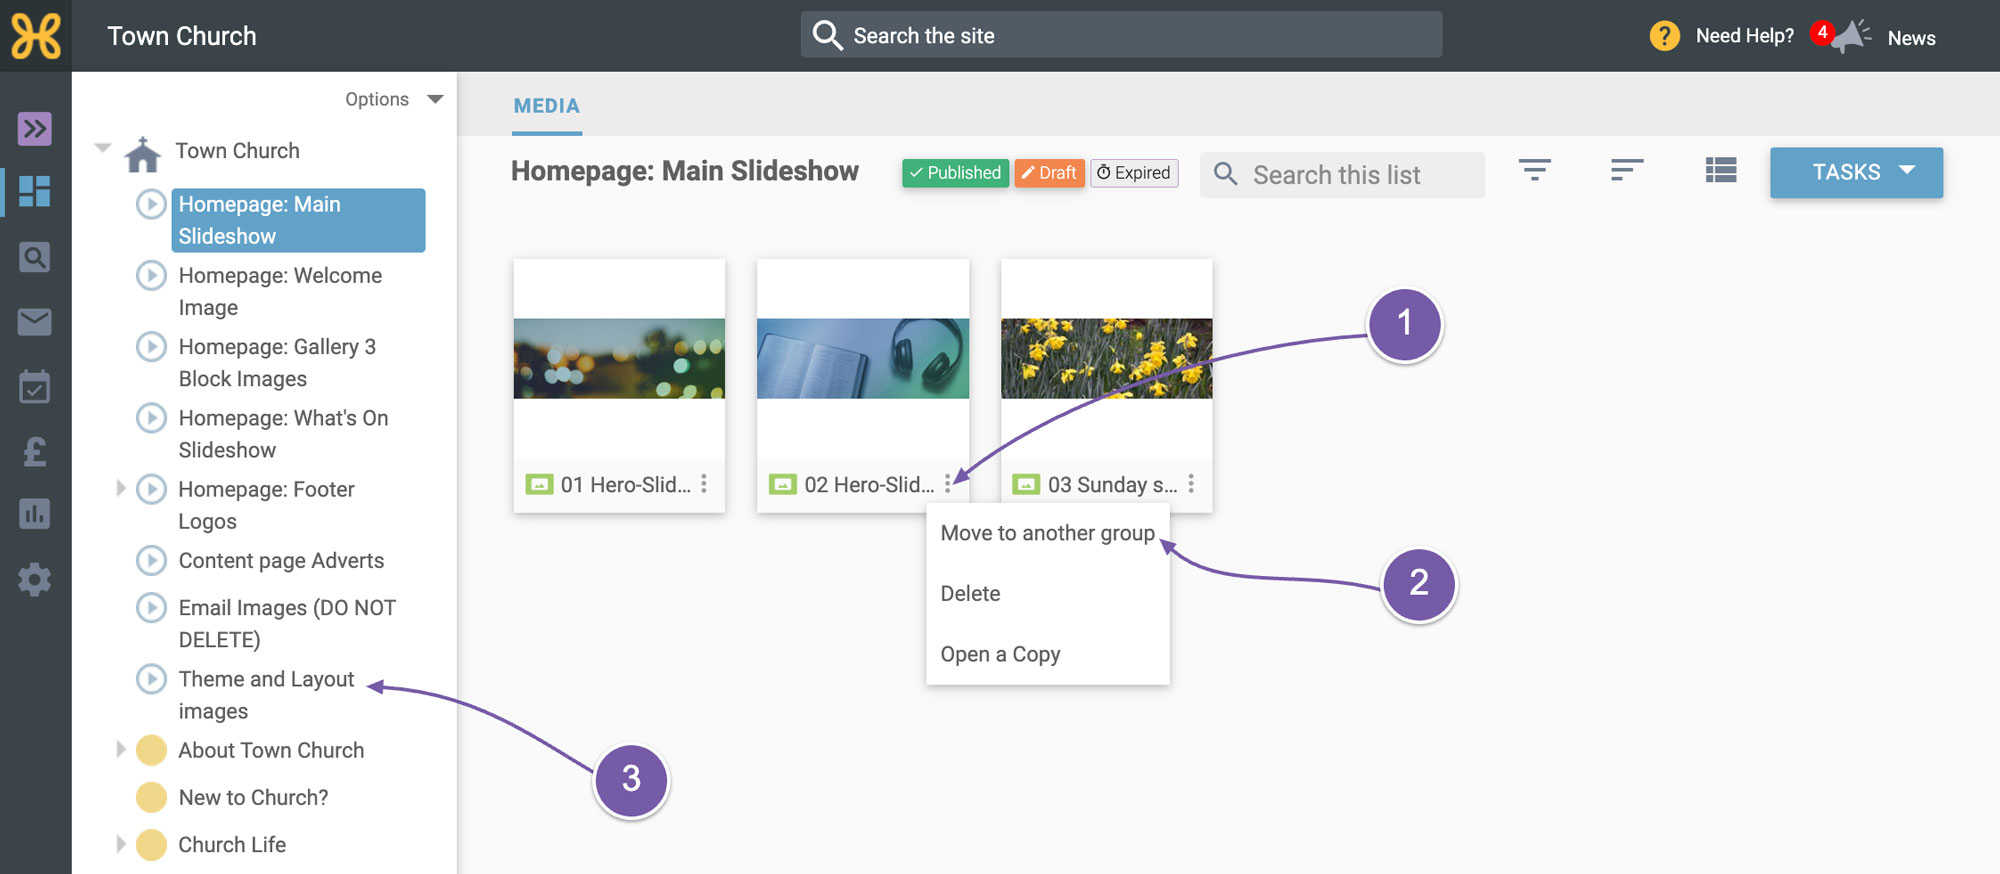Open the filter list icon
The image size is (2000, 874).
click(1534, 171)
